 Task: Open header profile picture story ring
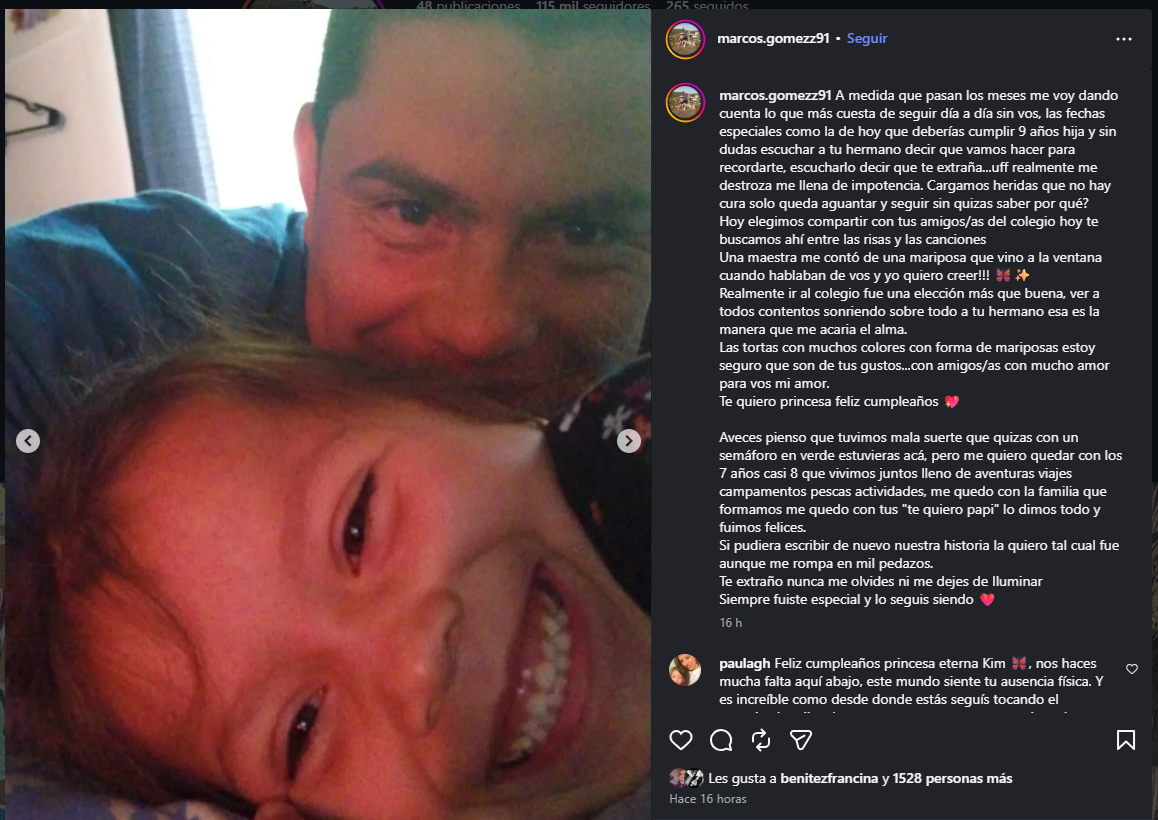[685, 39]
